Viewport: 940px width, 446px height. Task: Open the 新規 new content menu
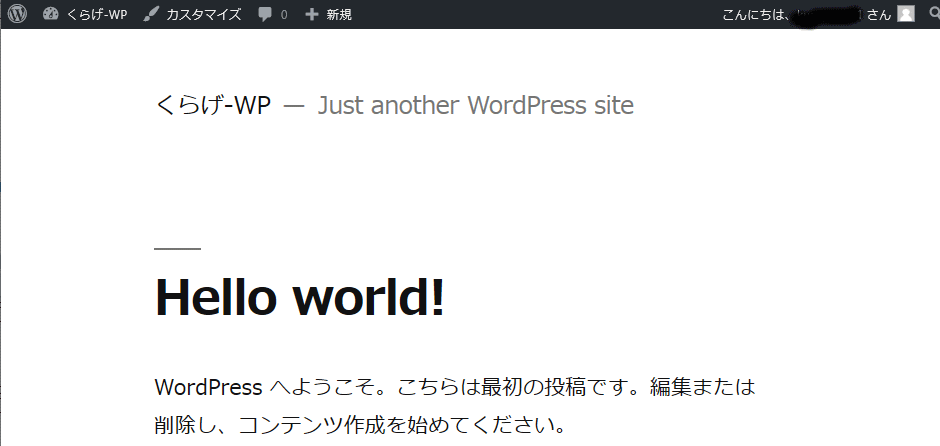(329, 14)
